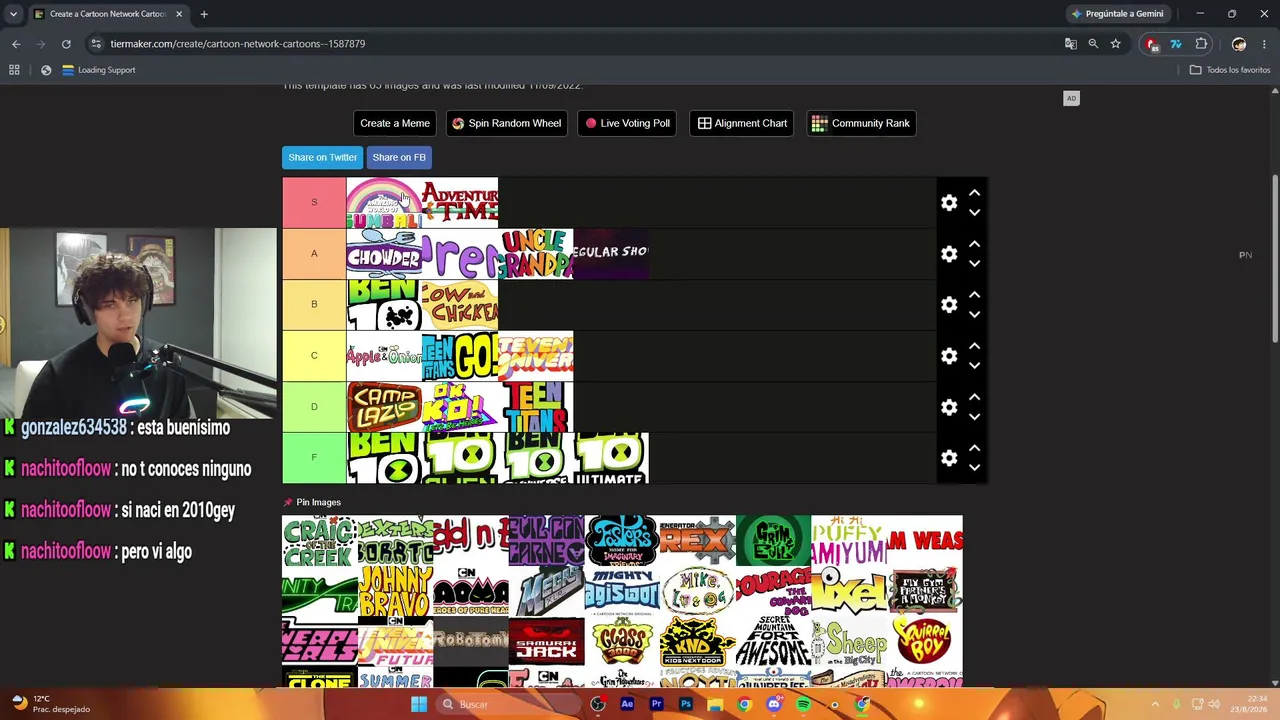Open the Chrome Extensions puzzle icon
Viewport: 1280px width, 720px height.
pos(1202,44)
